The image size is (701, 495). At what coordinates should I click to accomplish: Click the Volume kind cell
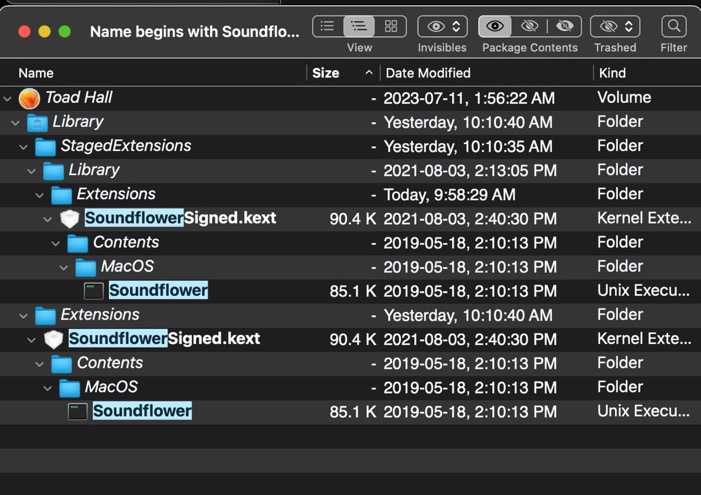click(x=624, y=97)
